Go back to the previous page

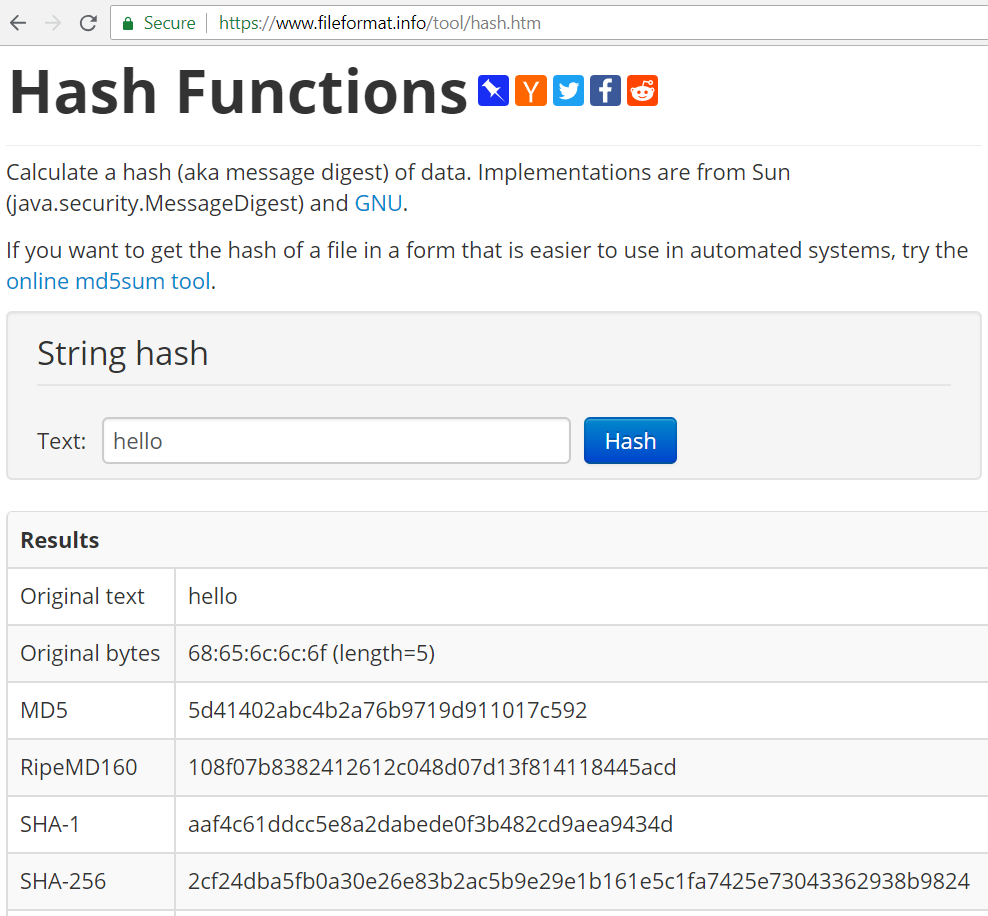[18, 22]
